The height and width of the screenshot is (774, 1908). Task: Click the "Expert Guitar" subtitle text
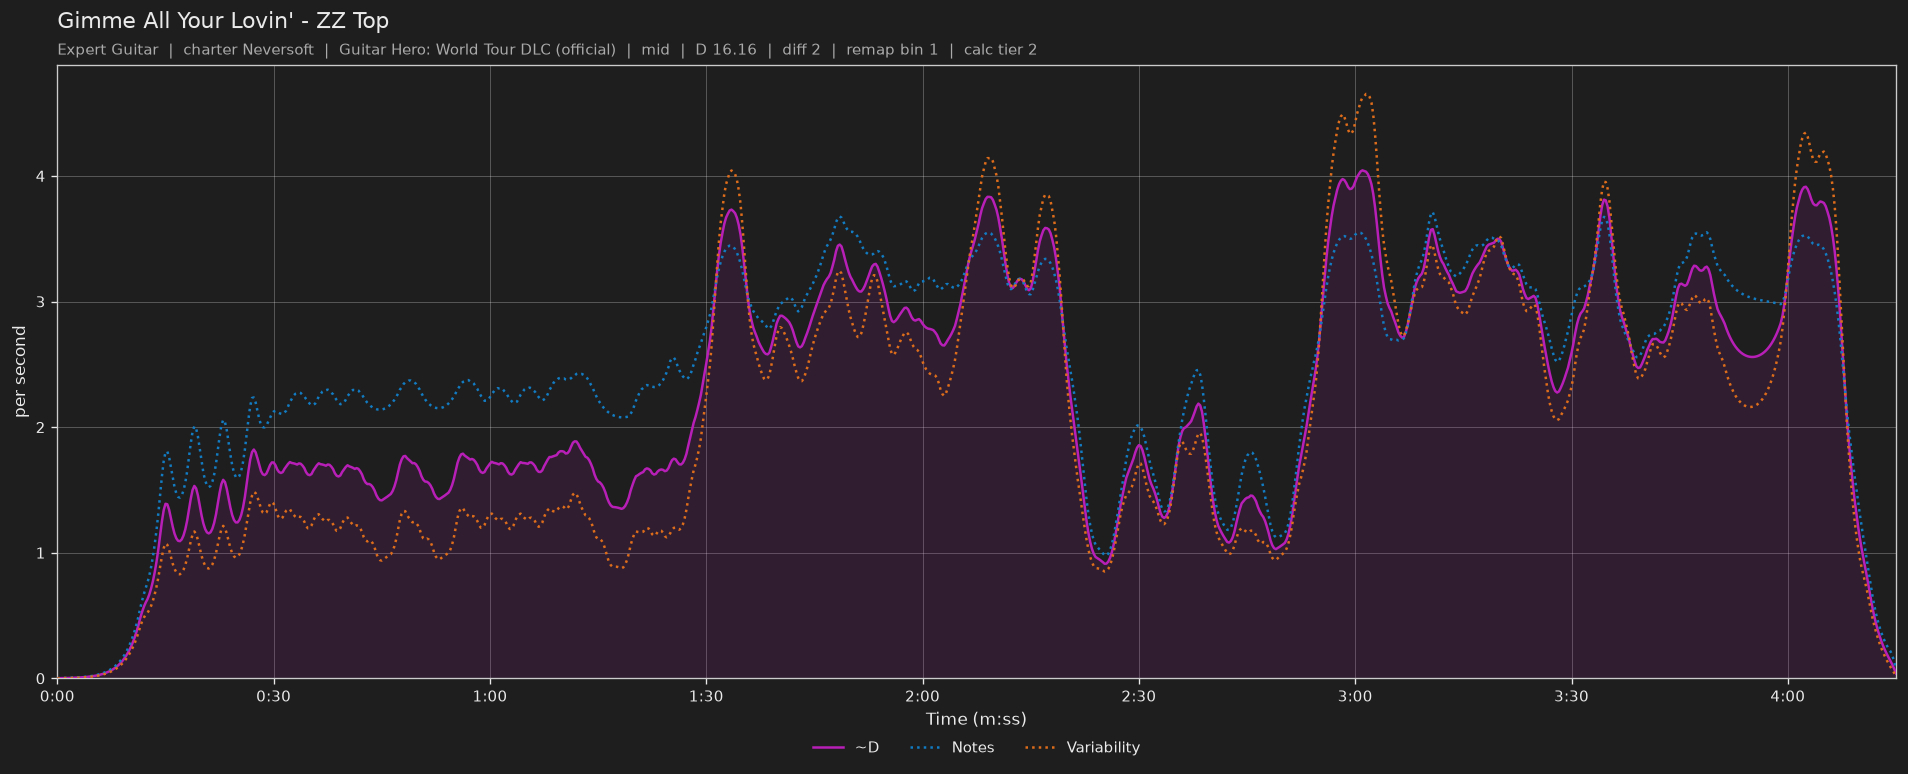pyautogui.click(x=108, y=50)
